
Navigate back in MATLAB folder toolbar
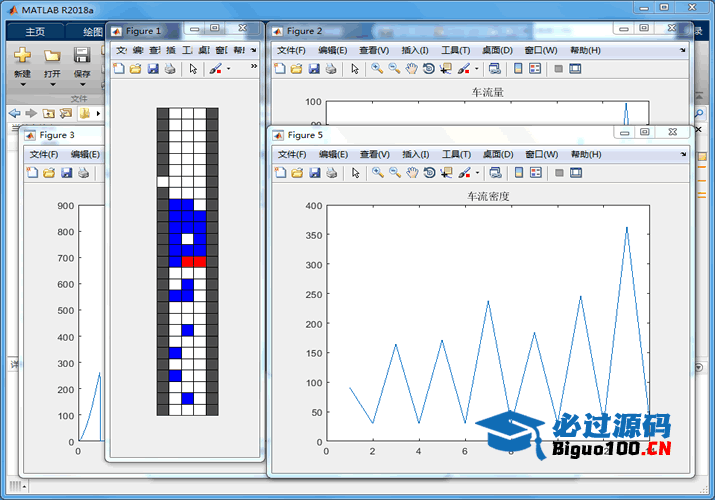point(15,113)
